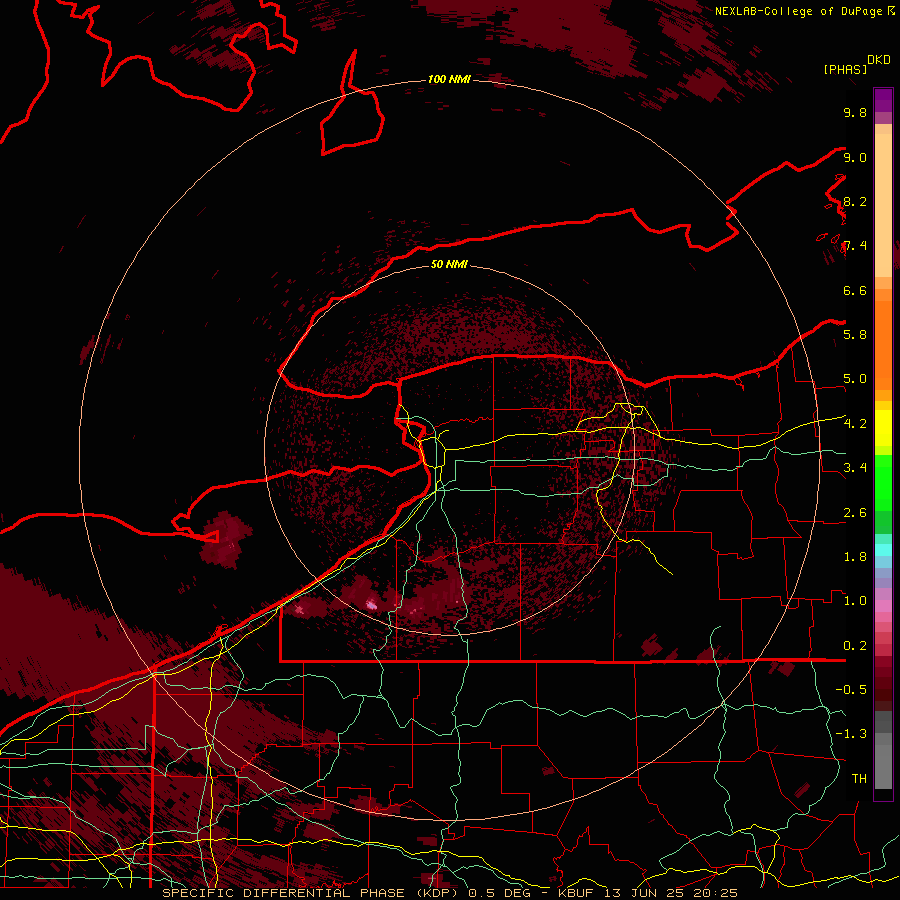The height and width of the screenshot is (900, 900).
Task: Click the -0.5 scale value
Action: [851, 690]
